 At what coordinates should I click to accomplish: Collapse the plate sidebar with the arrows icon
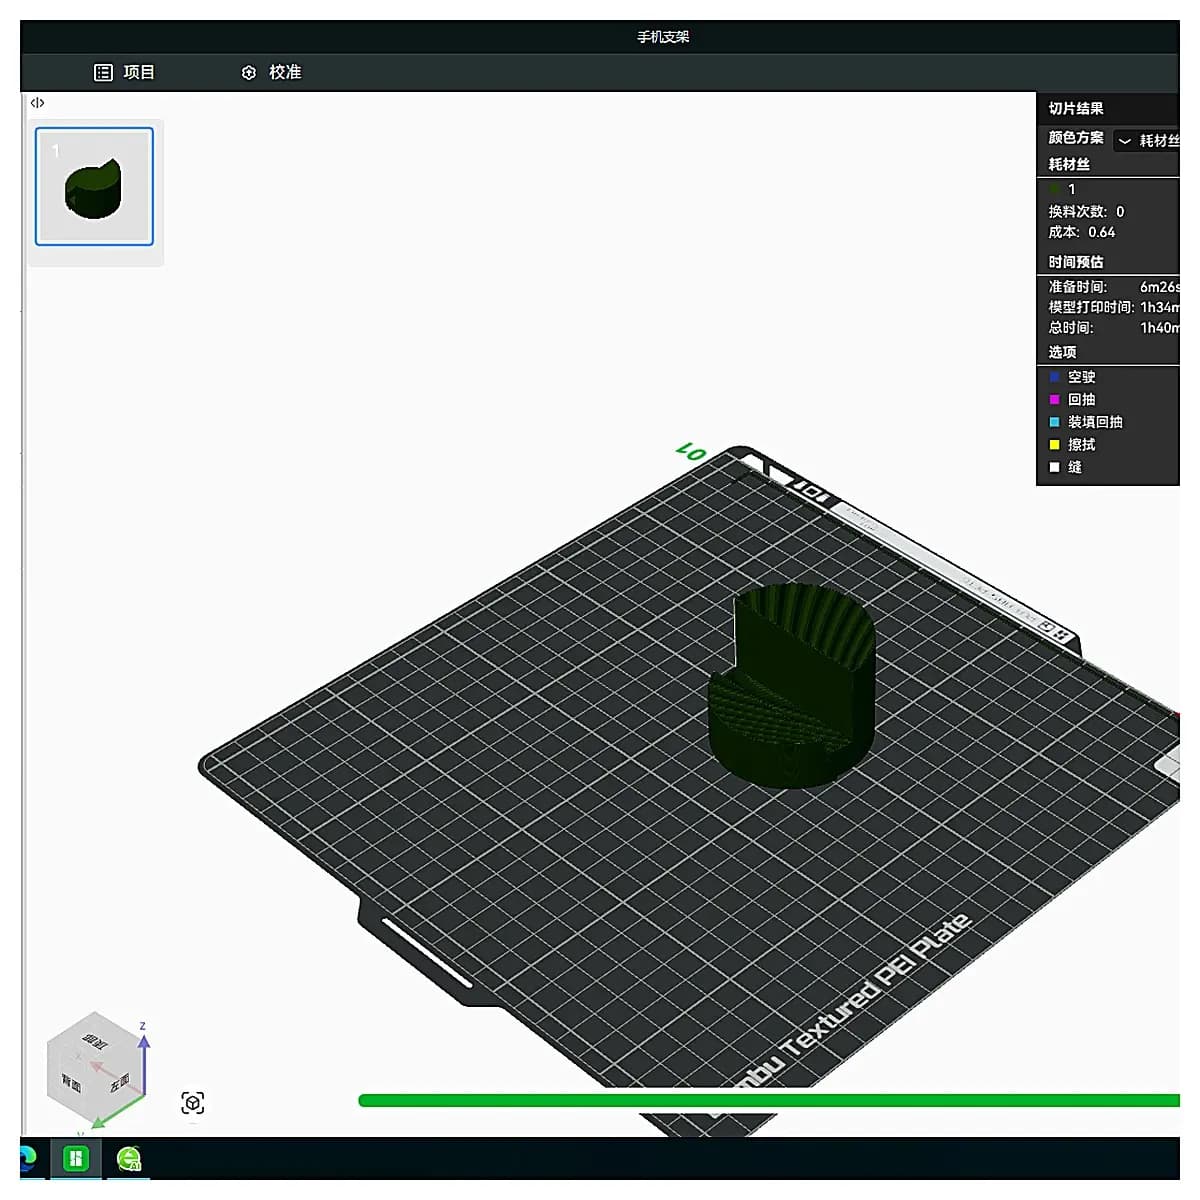pos(37,103)
